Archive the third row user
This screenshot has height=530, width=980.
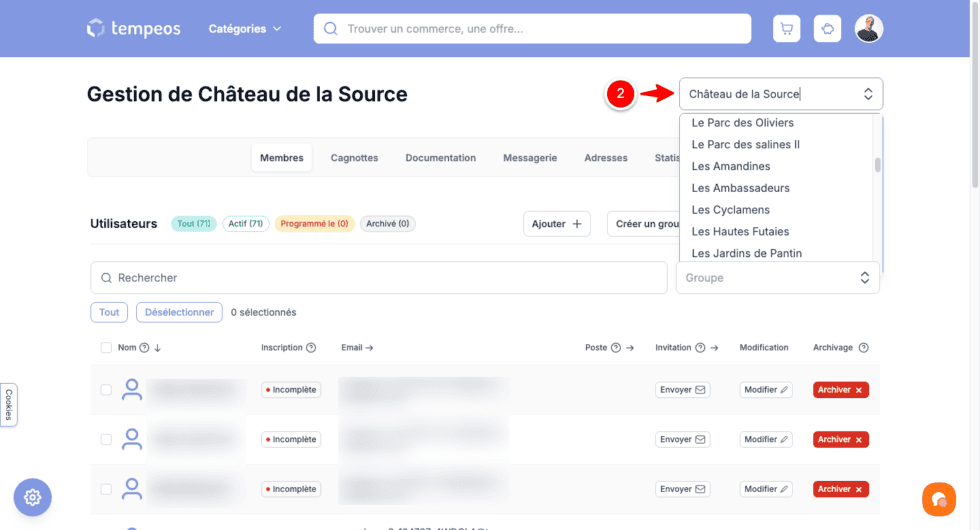tap(841, 489)
